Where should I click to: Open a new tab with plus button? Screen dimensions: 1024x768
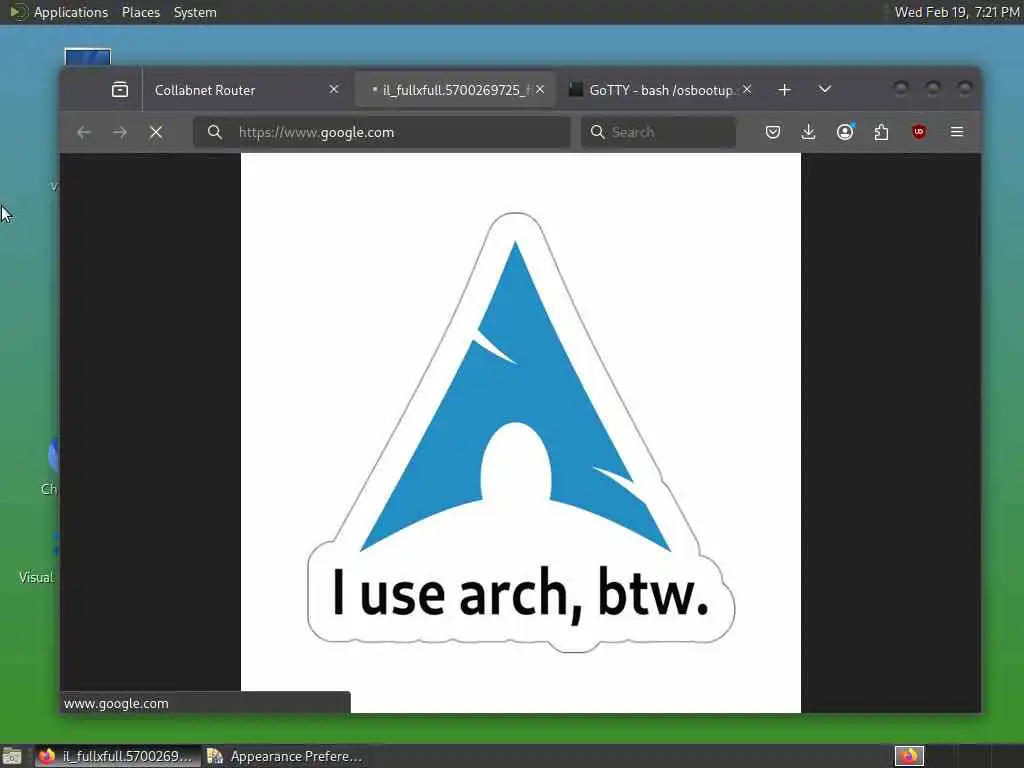784,89
